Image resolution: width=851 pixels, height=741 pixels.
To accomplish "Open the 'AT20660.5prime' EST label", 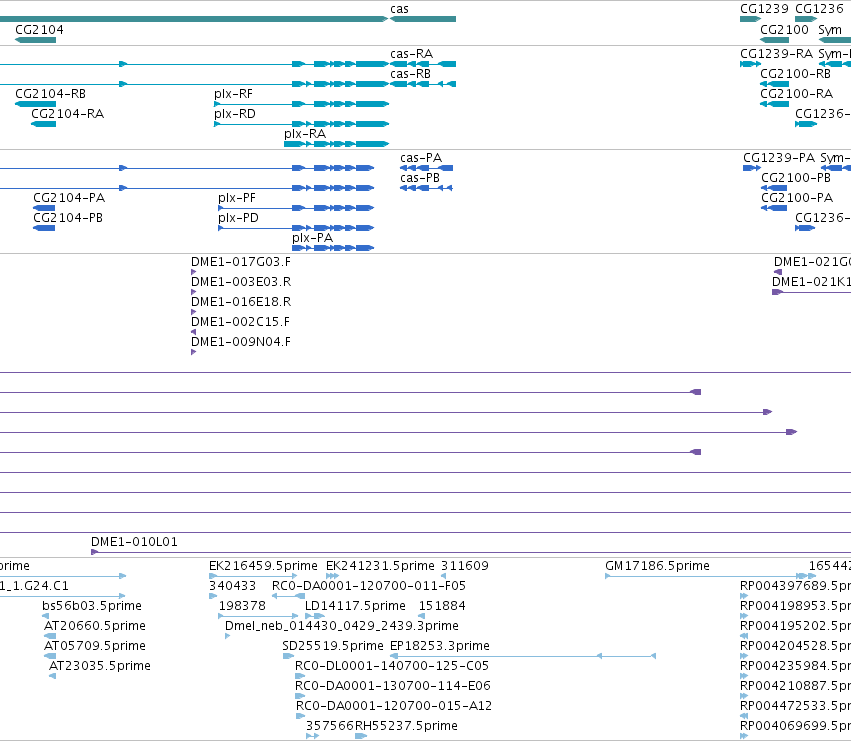I will coord(94,626).
